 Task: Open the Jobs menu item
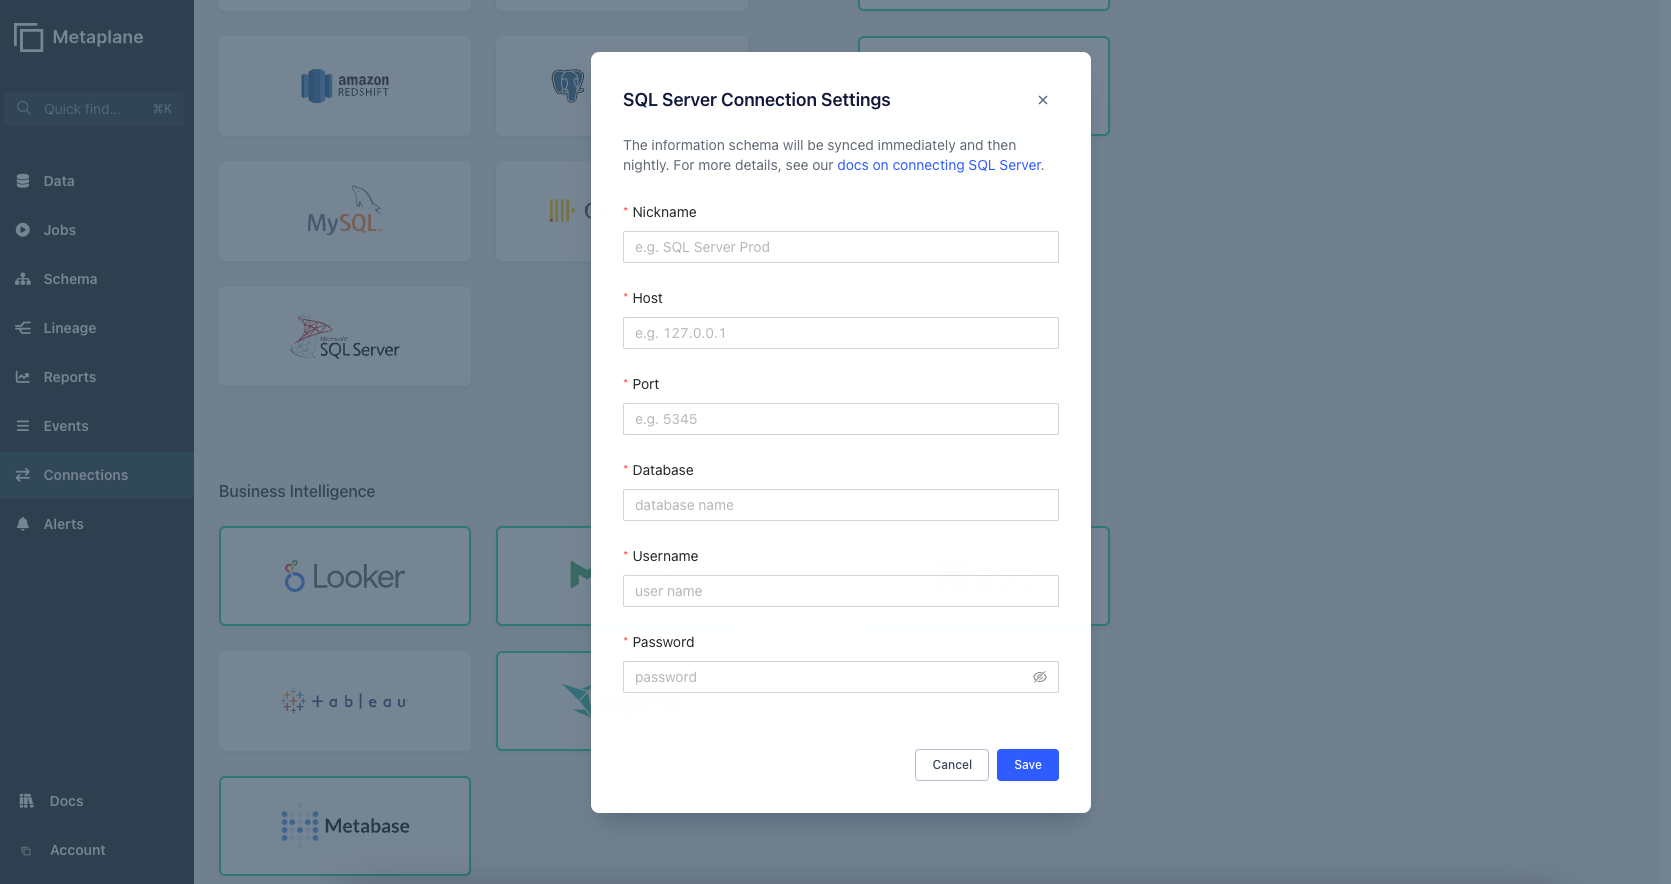[97, 230]
